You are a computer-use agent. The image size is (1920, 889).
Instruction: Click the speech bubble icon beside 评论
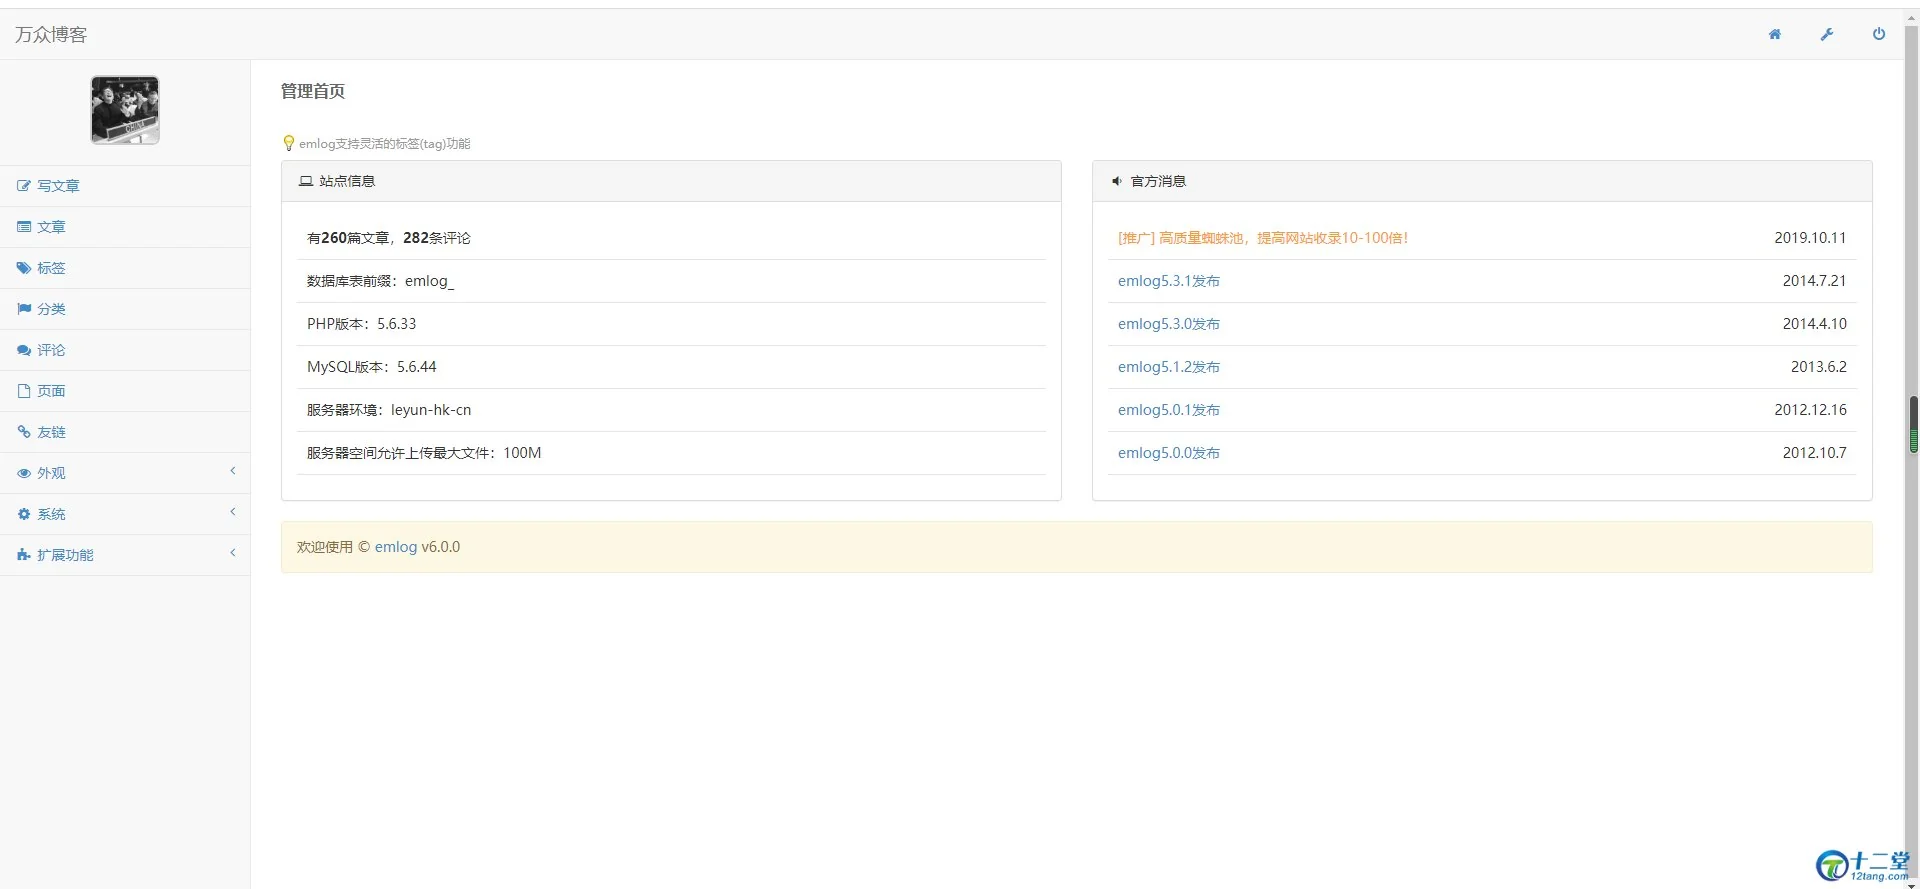pyautogui.click(x=24, y=350)
